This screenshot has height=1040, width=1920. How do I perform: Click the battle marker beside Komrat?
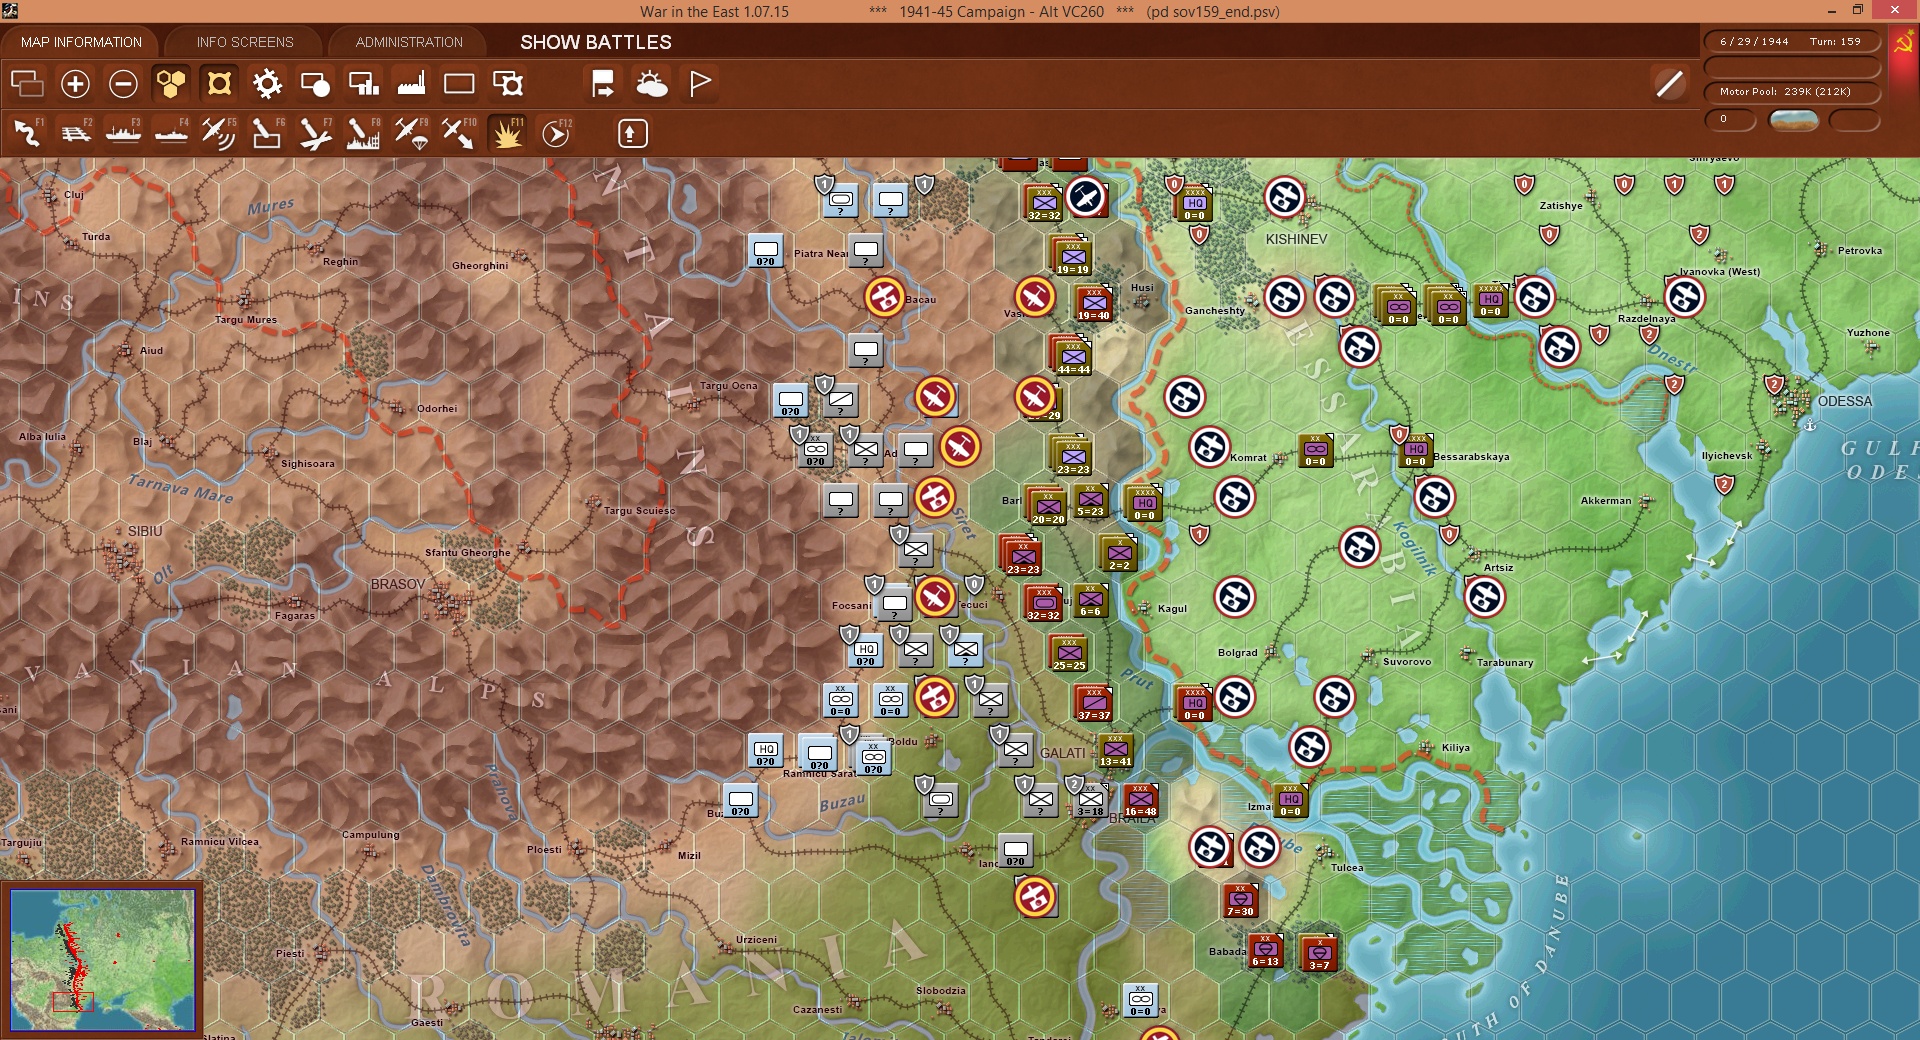1210,447
